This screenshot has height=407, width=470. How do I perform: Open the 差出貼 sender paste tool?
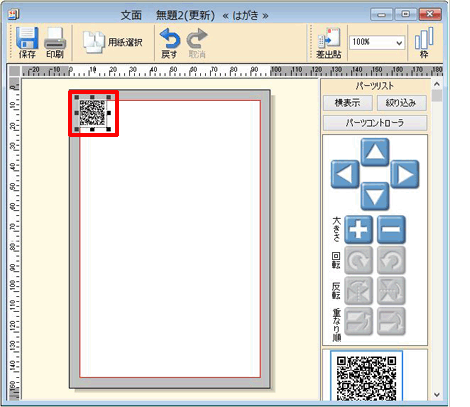tap(329, 43)
